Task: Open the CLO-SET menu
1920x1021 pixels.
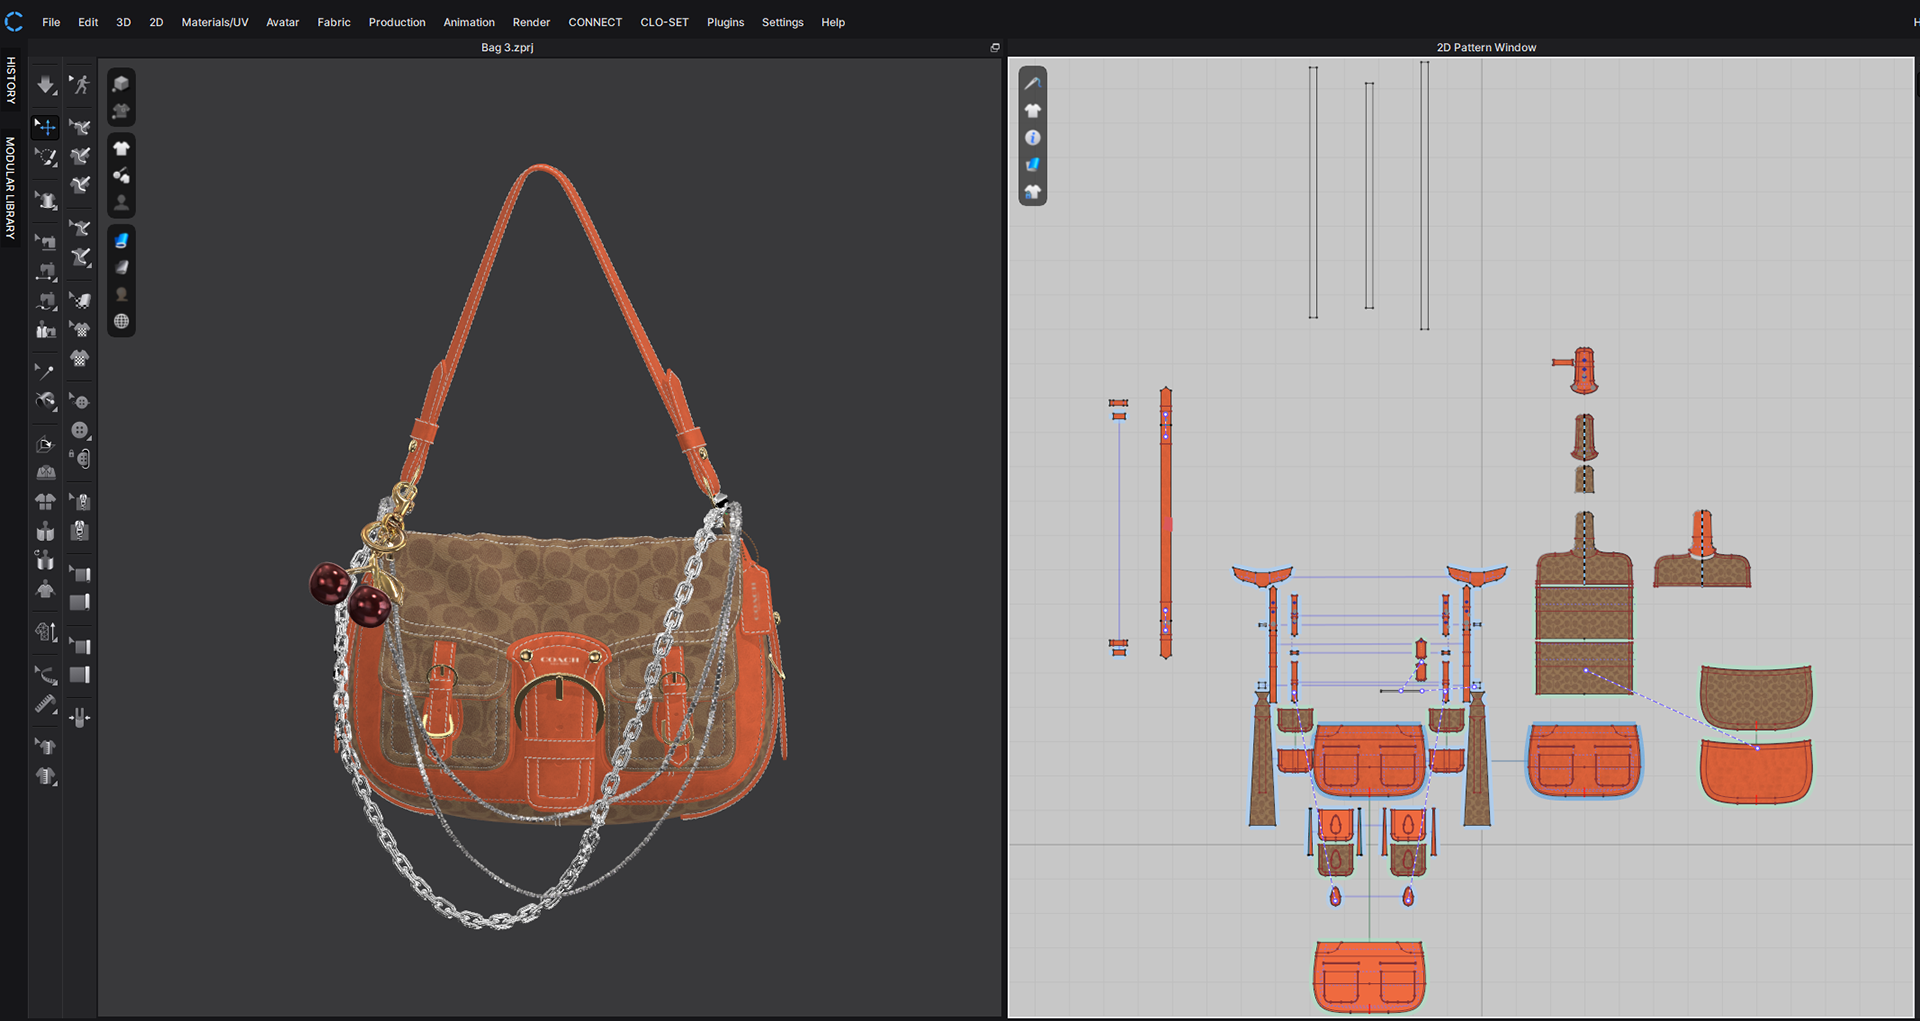Action: 664,22
